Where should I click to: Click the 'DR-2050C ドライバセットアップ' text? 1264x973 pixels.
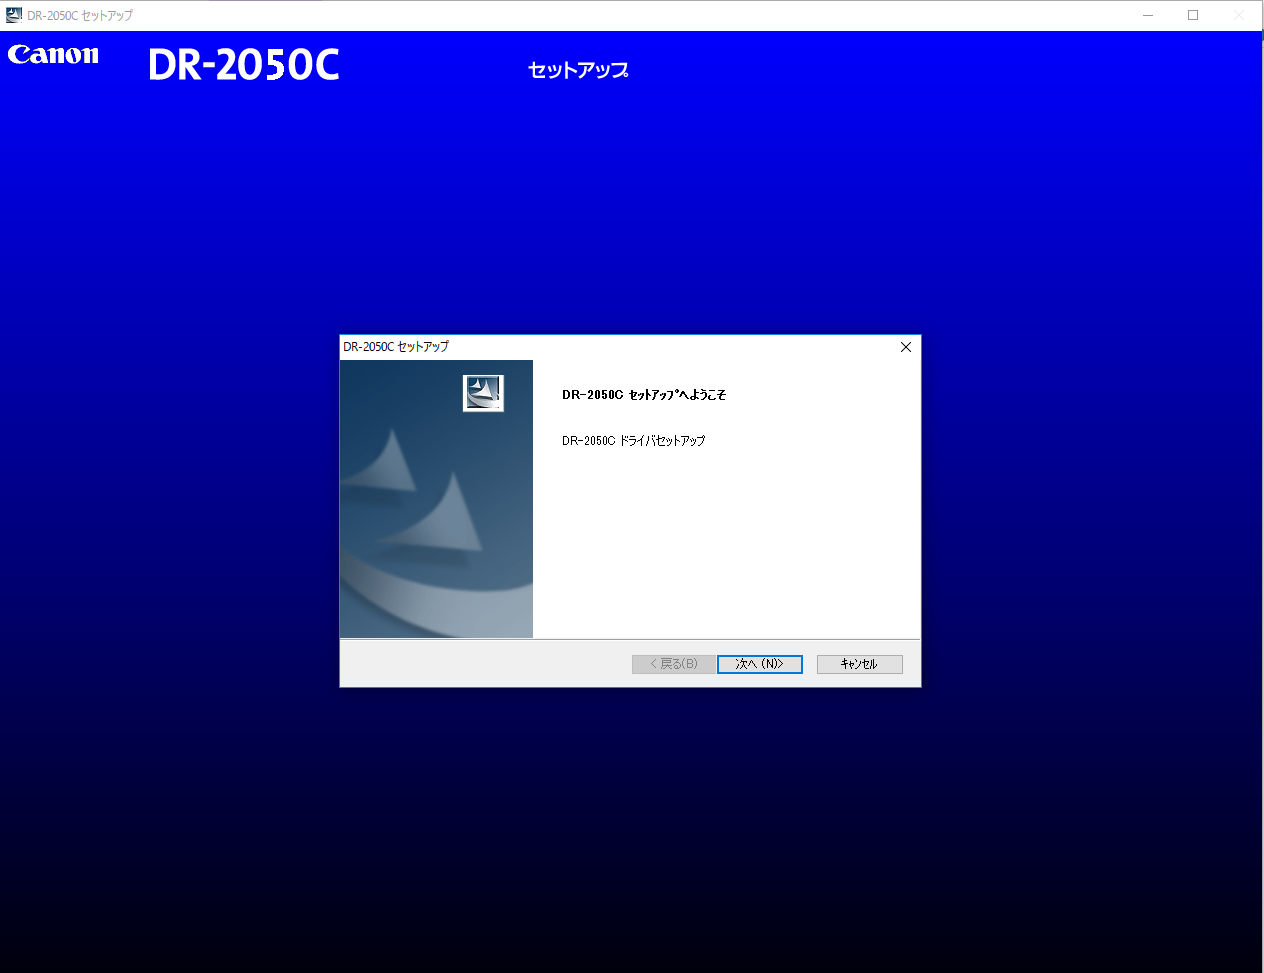point(633,440)
